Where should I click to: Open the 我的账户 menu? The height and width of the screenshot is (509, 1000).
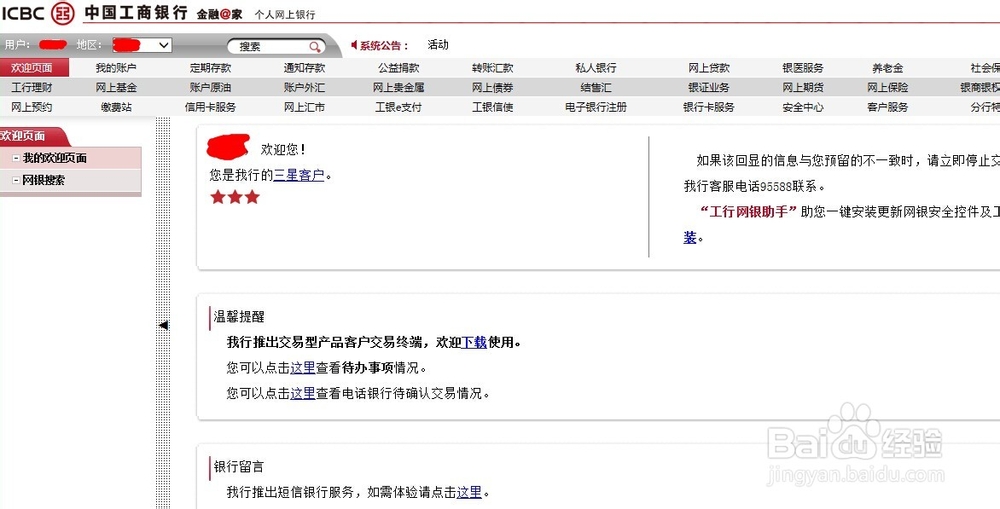click(116, 68)
